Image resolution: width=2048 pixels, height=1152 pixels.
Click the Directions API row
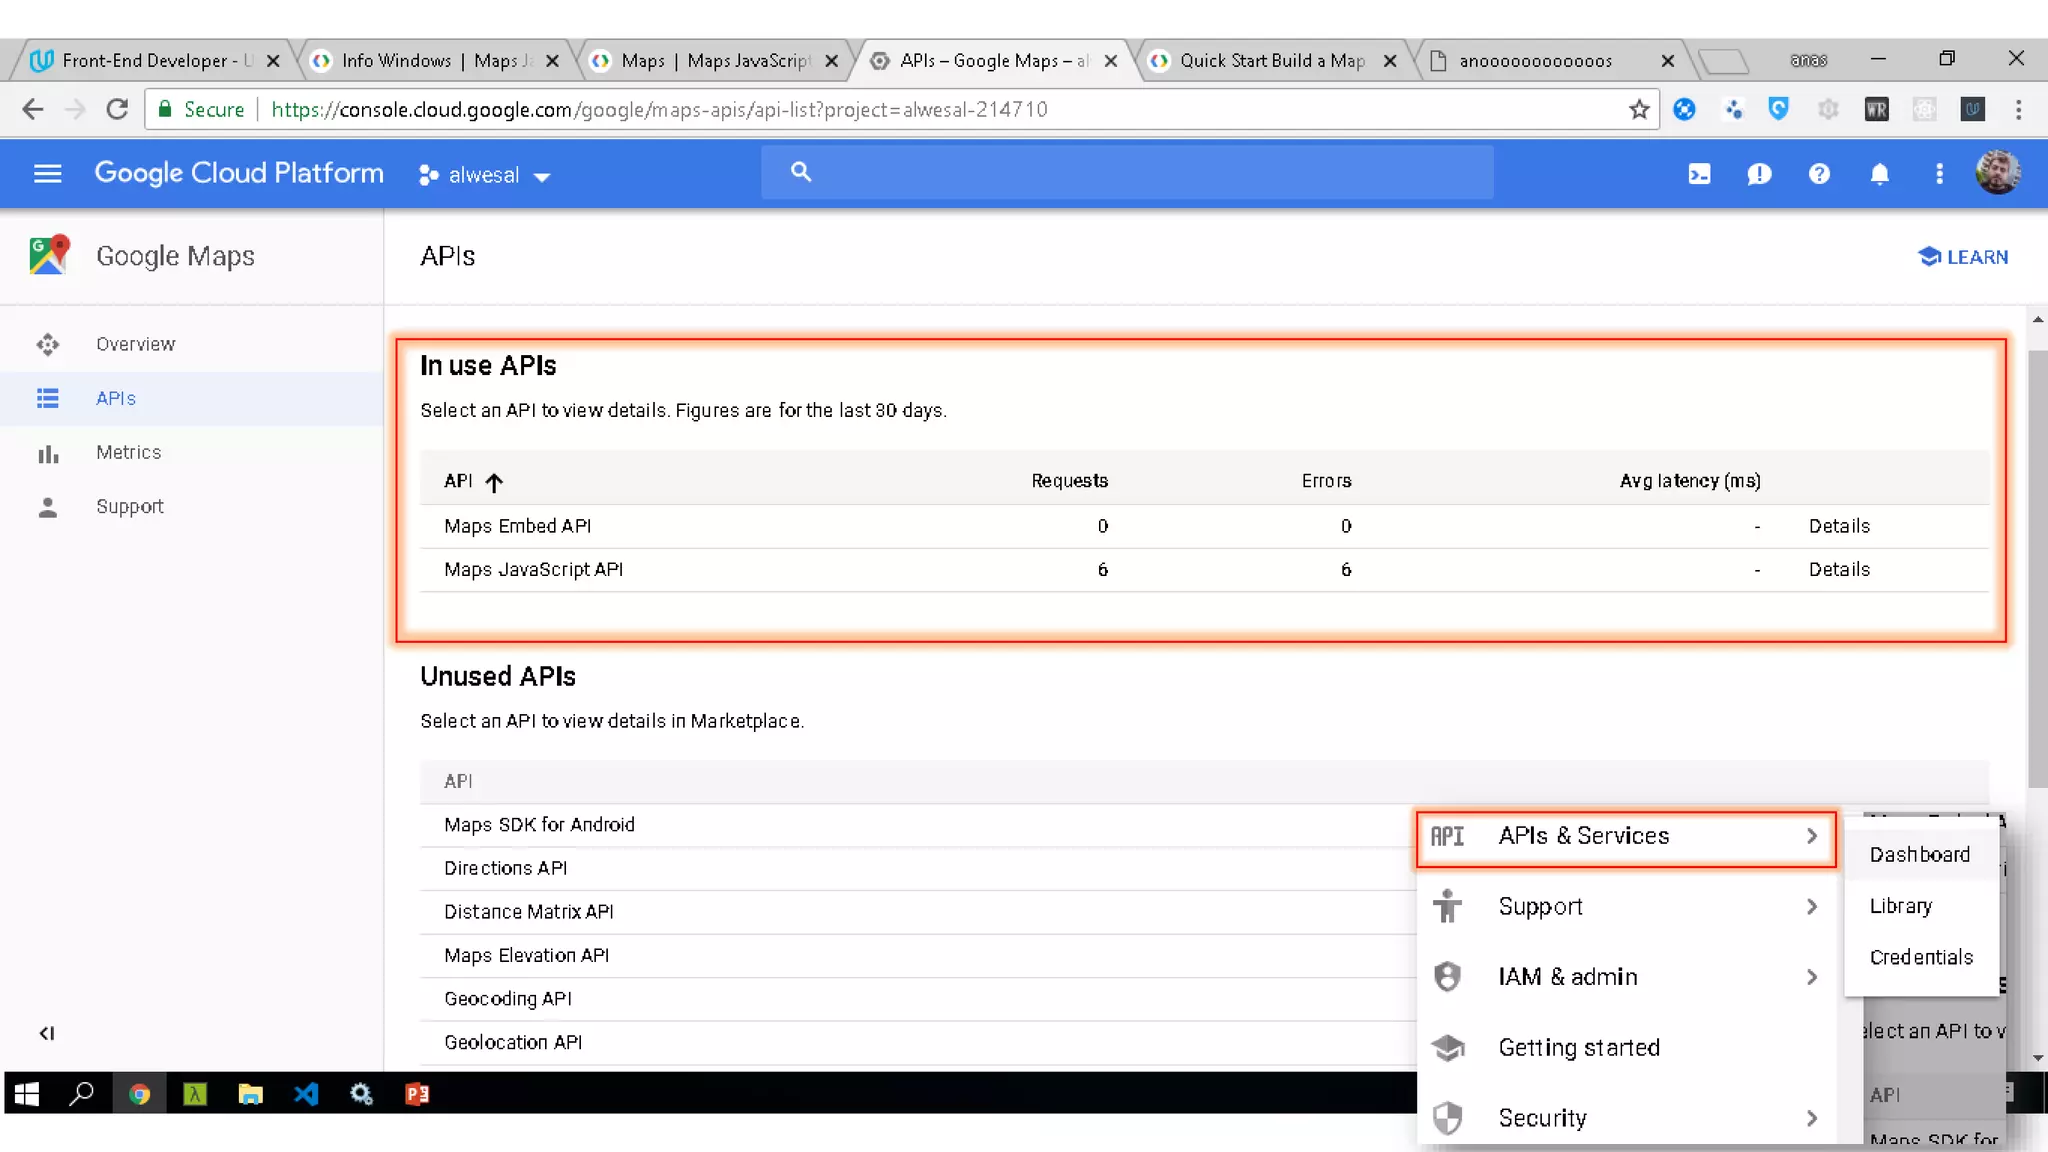click(505, 868)
